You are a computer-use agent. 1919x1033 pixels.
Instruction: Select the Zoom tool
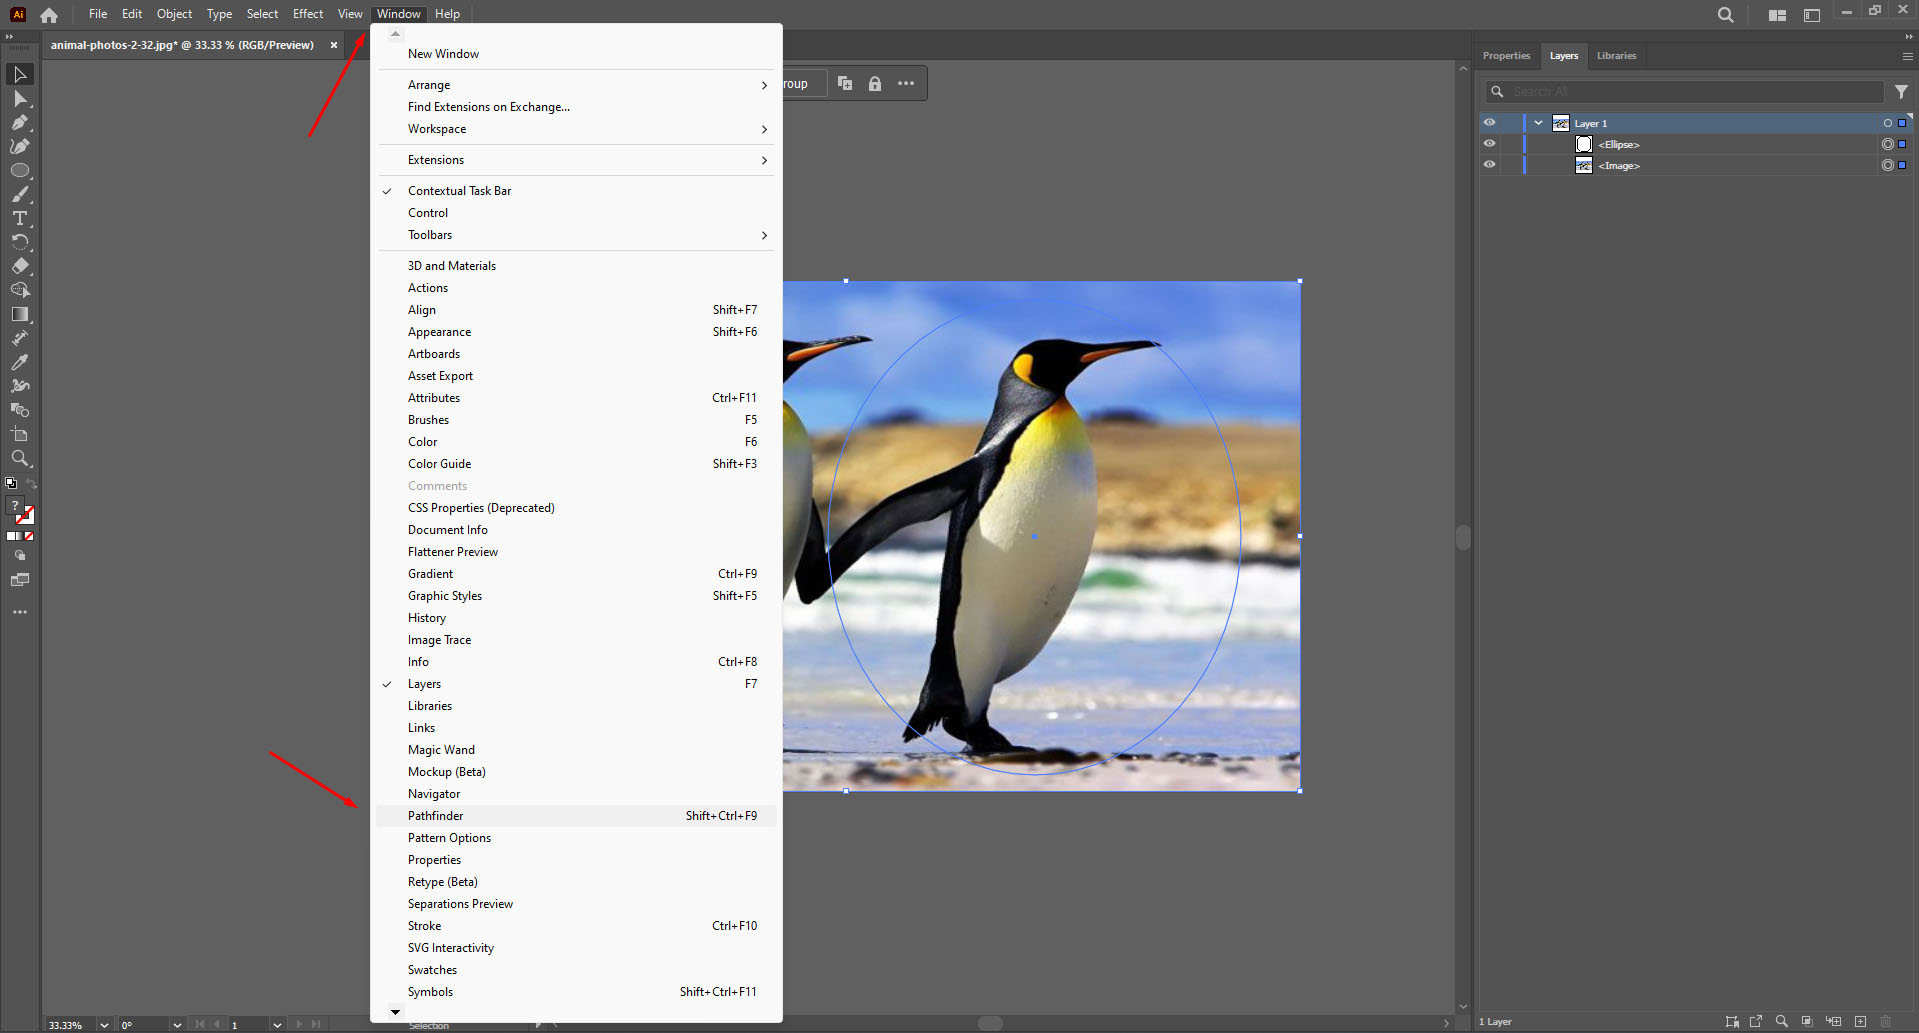20,459
